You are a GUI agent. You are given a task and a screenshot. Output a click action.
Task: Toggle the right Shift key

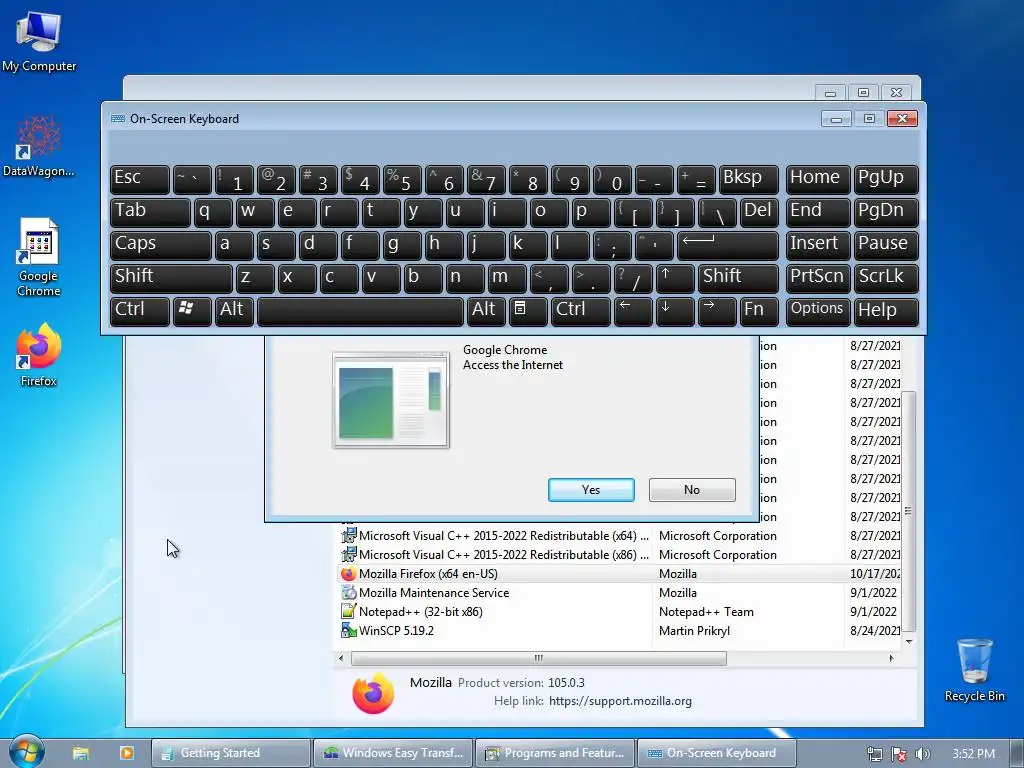click(738, 278)
